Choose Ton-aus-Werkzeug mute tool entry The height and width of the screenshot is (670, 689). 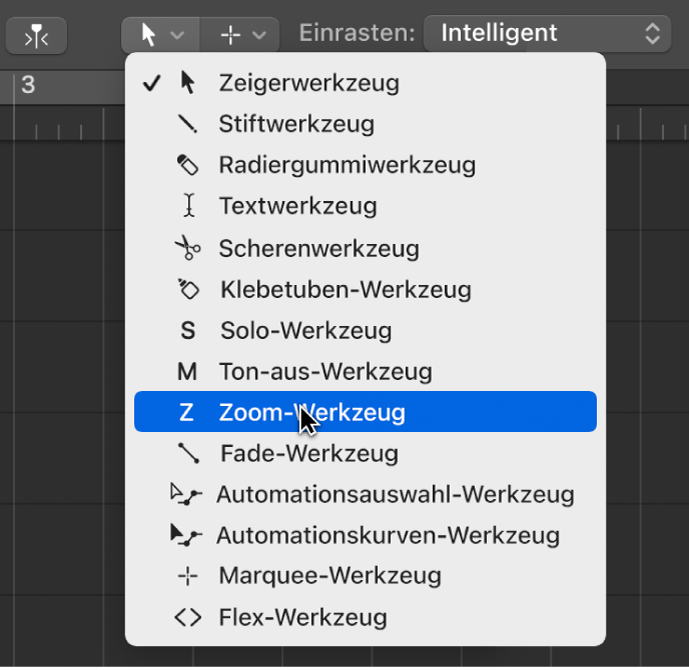[365, 371]
